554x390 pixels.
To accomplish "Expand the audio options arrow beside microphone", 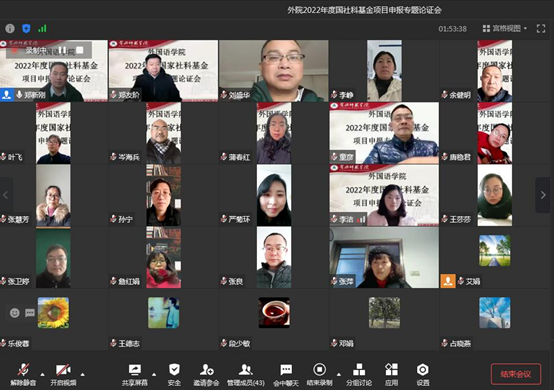I will pos(42,374).
